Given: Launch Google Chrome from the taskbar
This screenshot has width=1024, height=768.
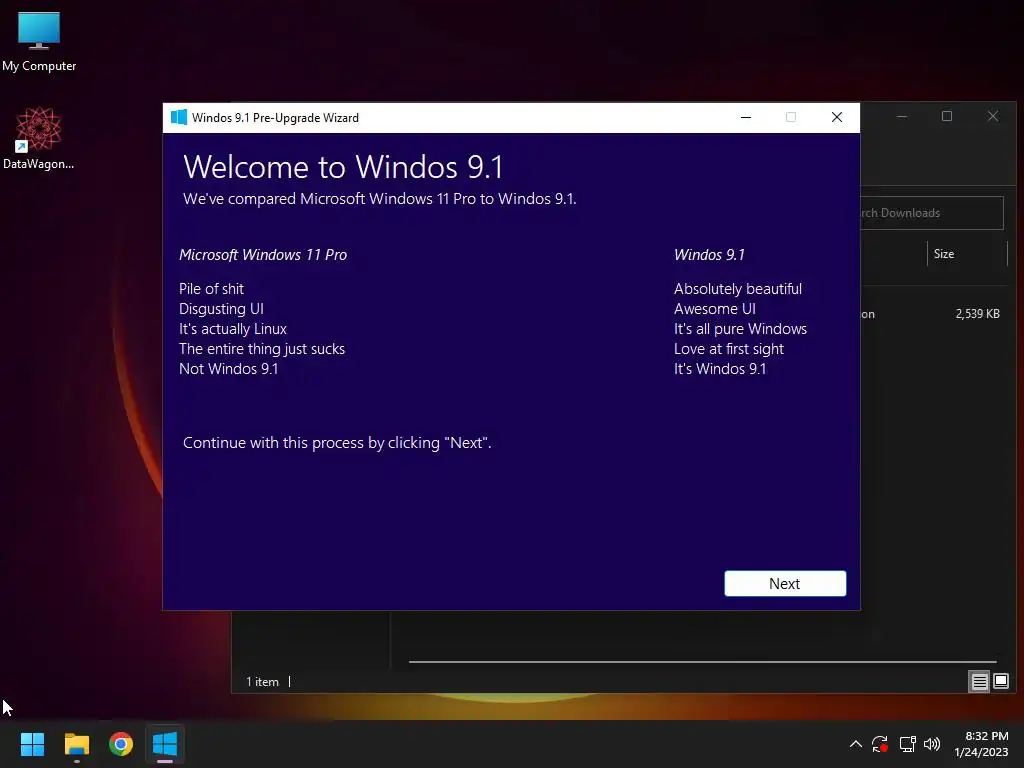Looking at the screenshot, I should (121, 744).
